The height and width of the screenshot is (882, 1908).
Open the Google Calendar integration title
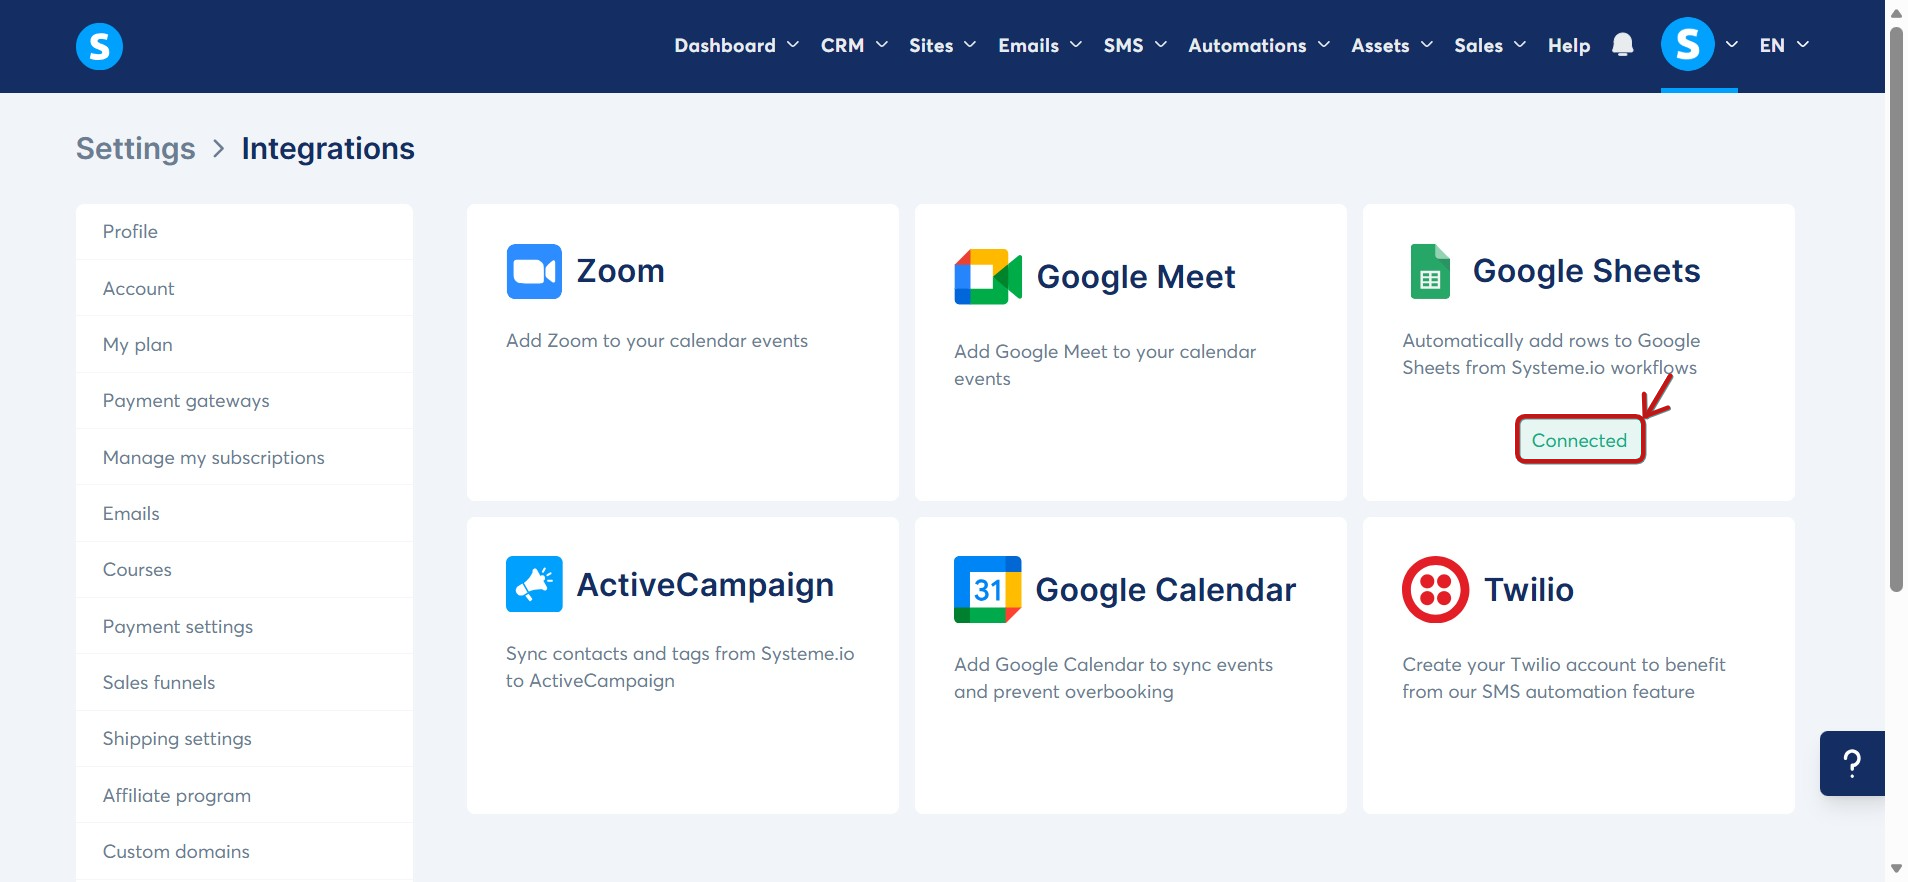[x=1165, y=590]
